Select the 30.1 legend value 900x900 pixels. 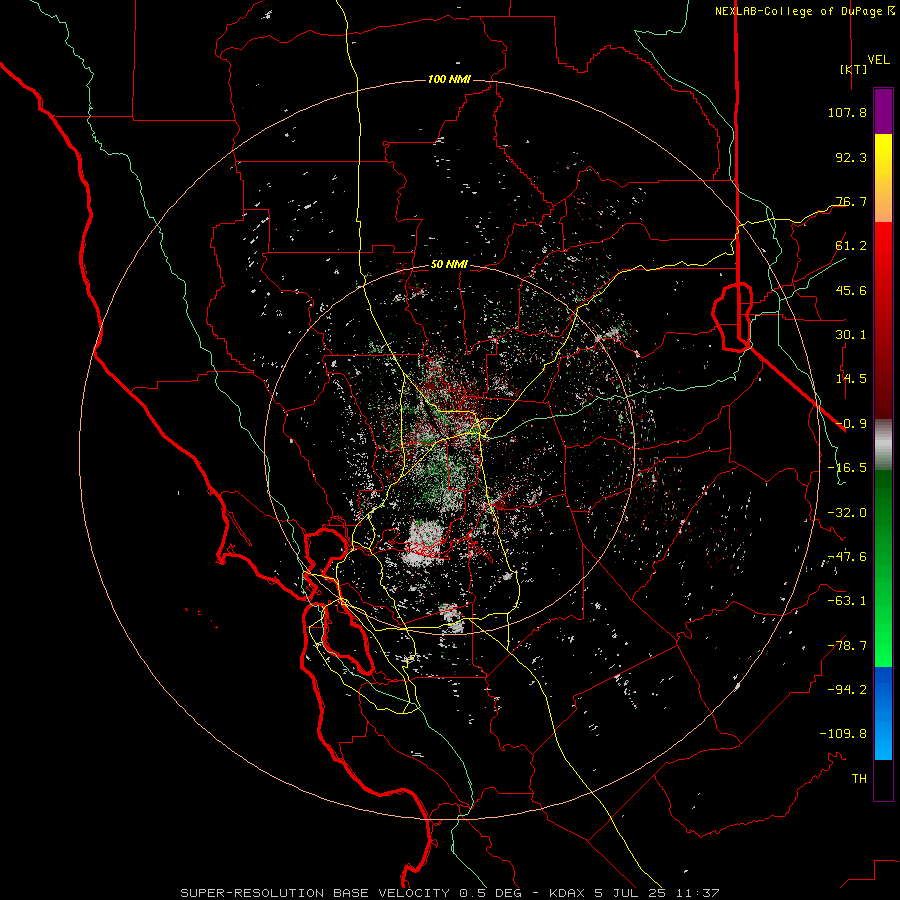[x=851, y=335]
